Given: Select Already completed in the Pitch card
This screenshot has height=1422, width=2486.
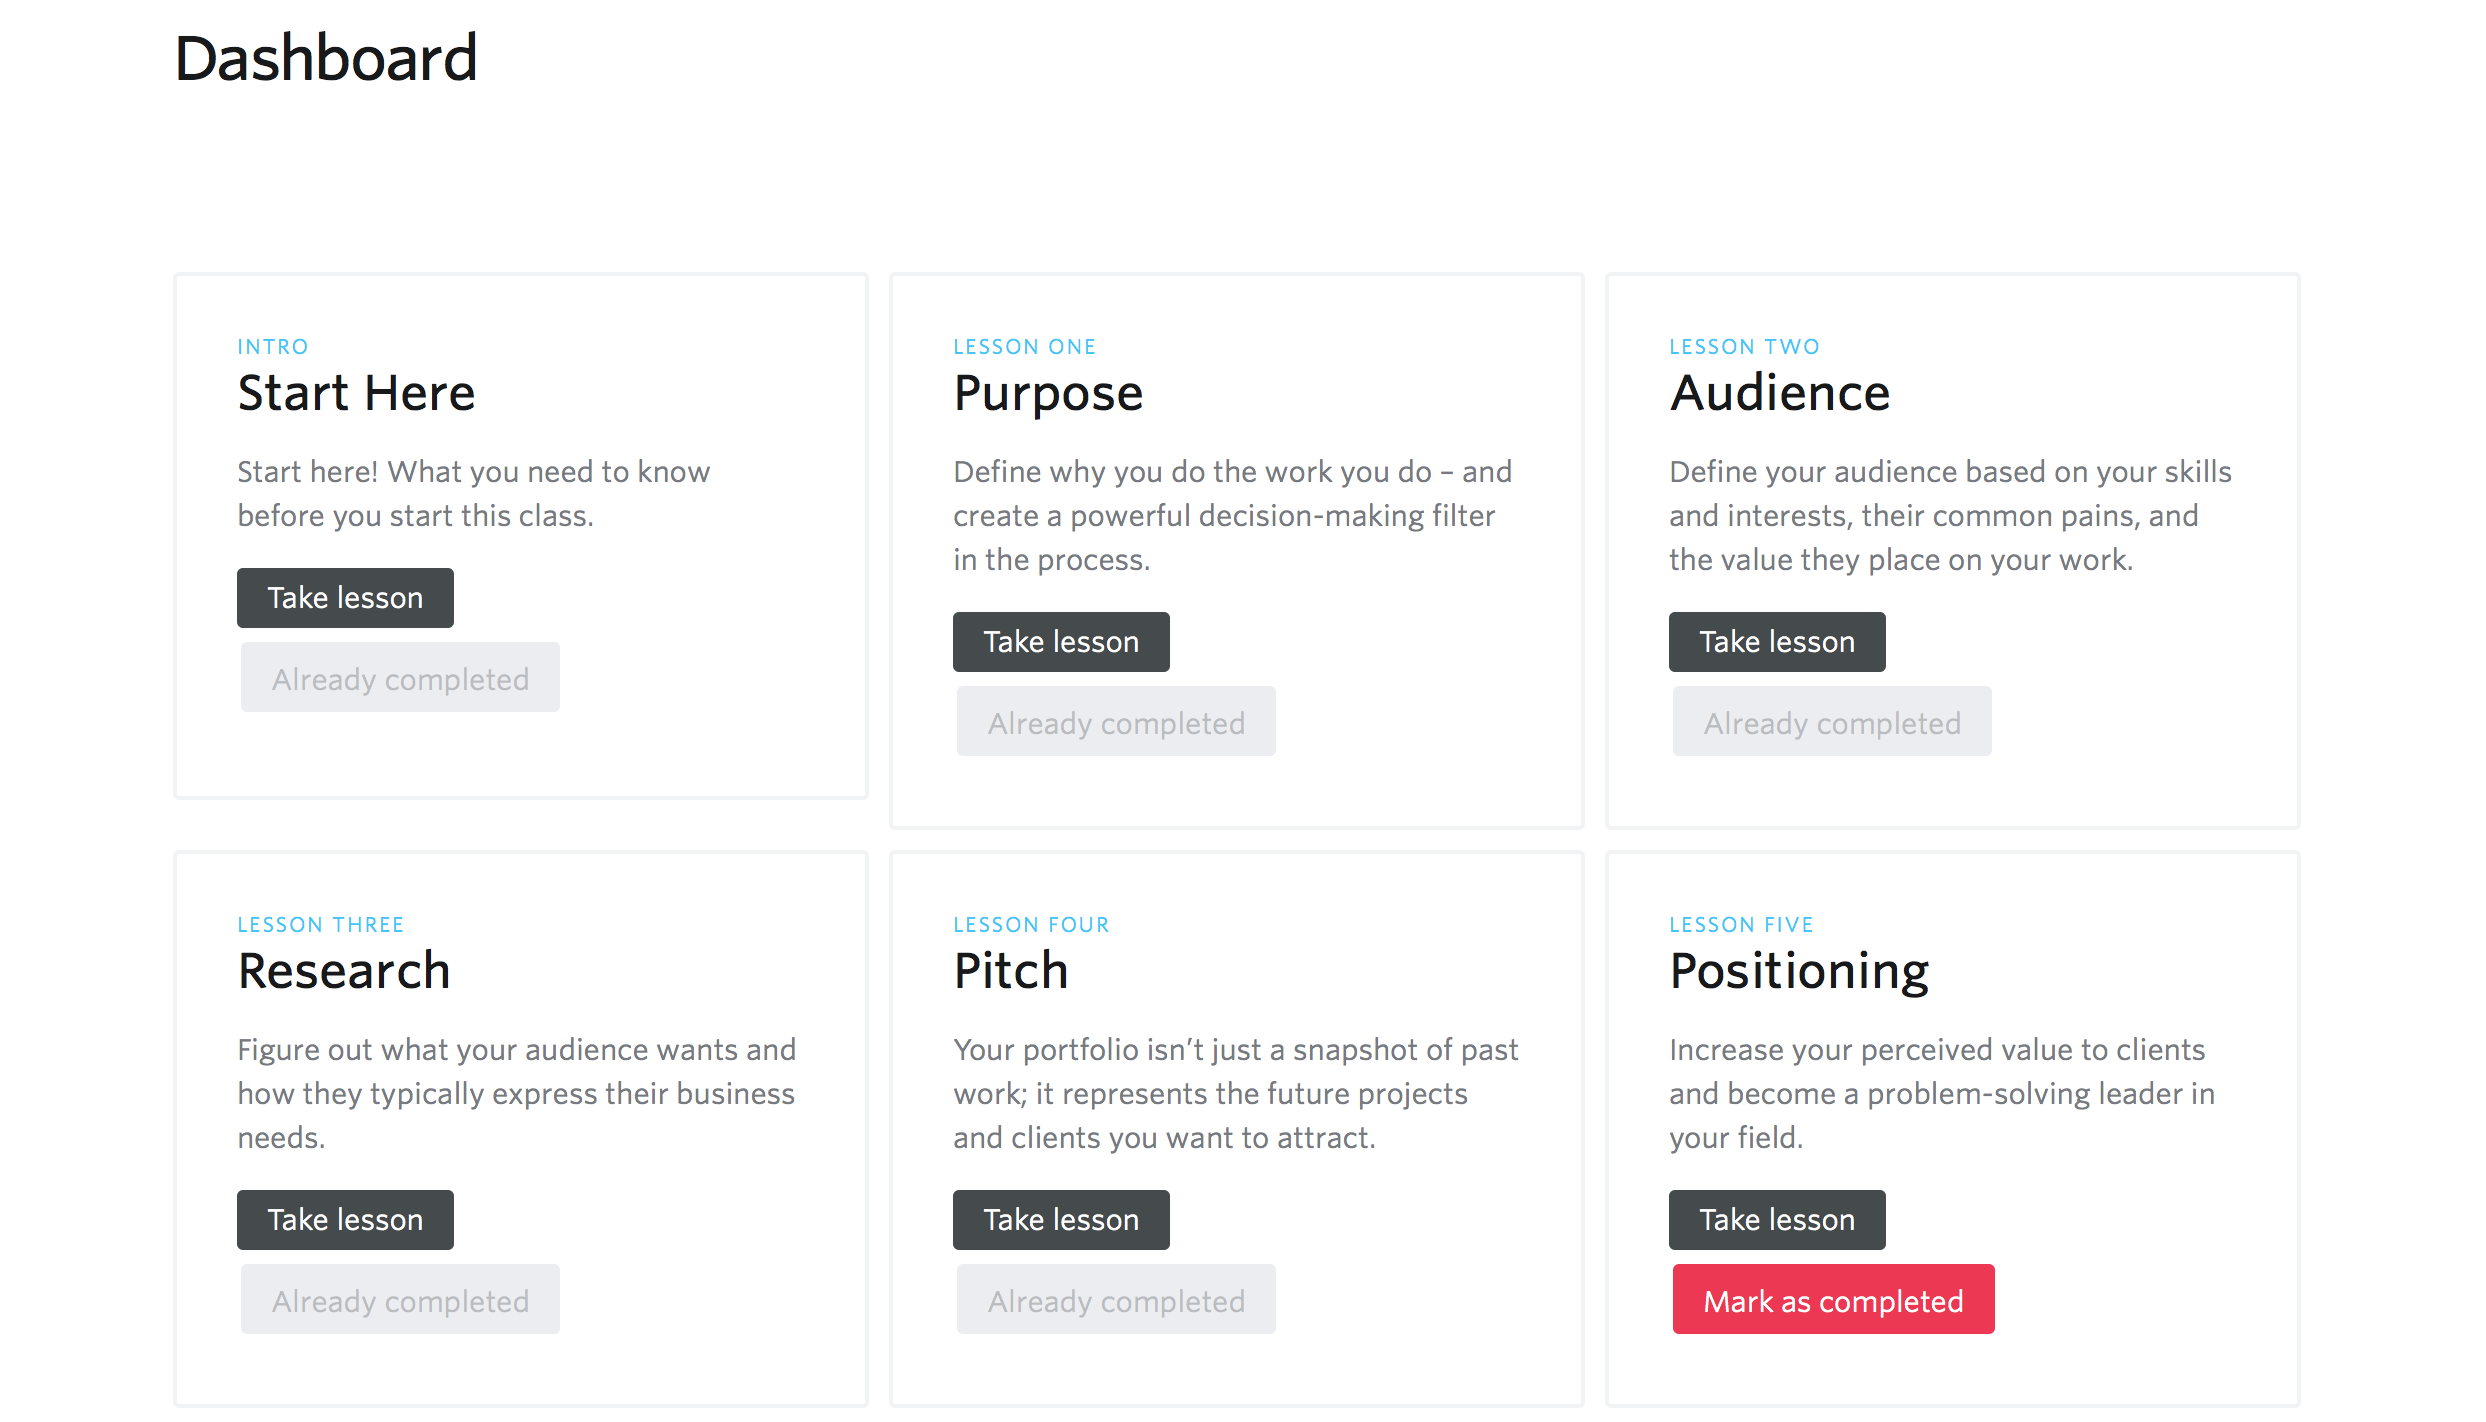Looking at the screenshot, I should pyautogui.click(x=1116, y=1300).
